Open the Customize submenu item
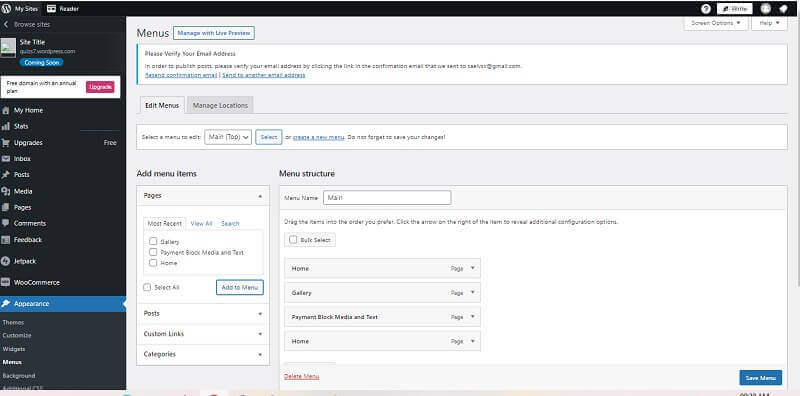 tap(17, 335)
